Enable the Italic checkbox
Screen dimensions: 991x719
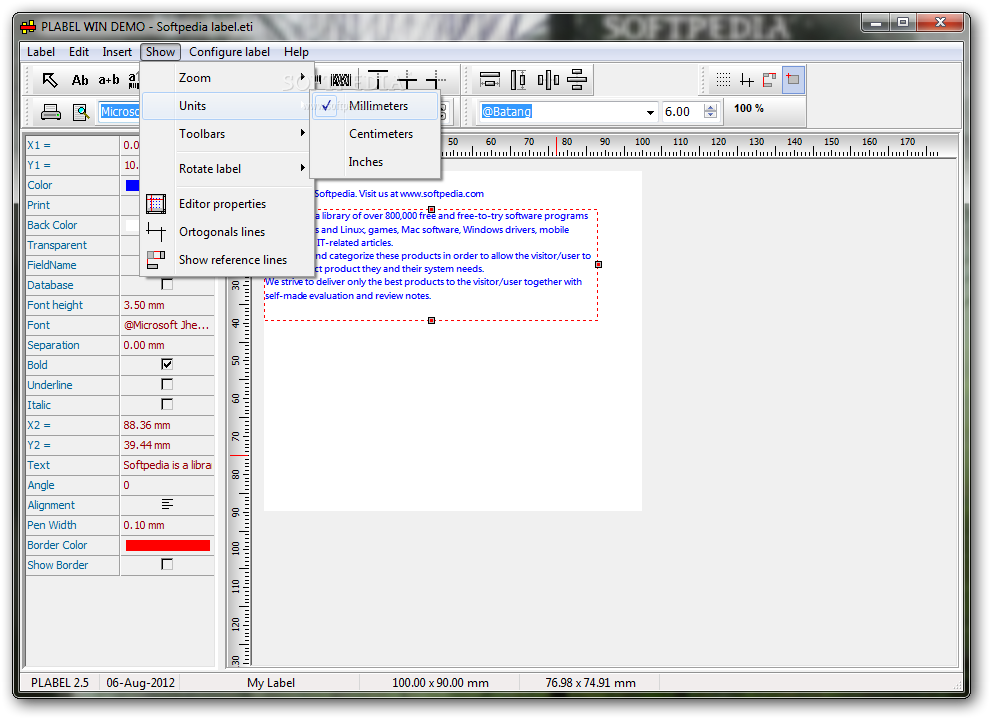click(167, 404)
